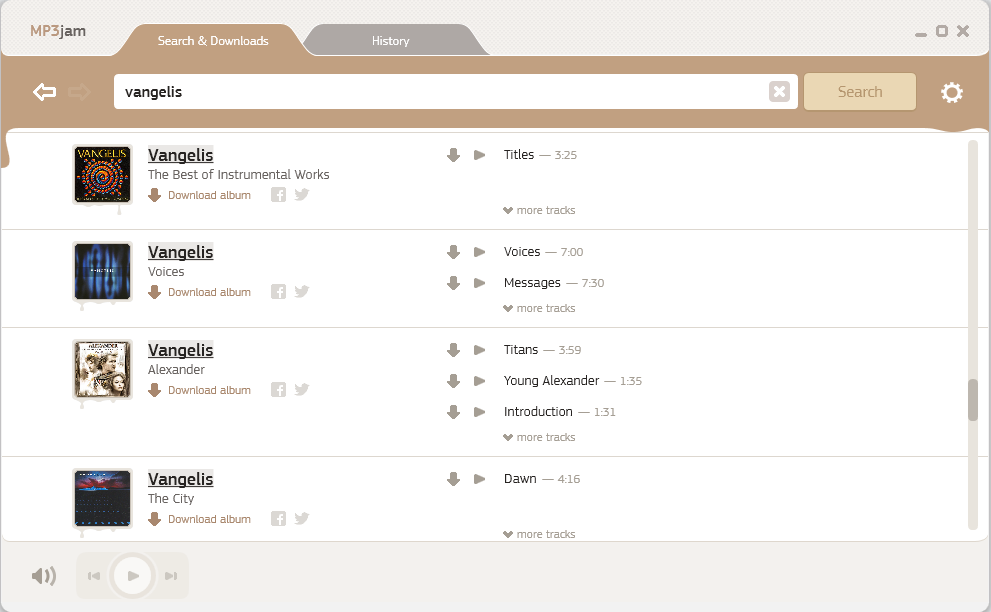Download the Introduction track
Viewport: 991px width, 612px height.
point(453,412)
